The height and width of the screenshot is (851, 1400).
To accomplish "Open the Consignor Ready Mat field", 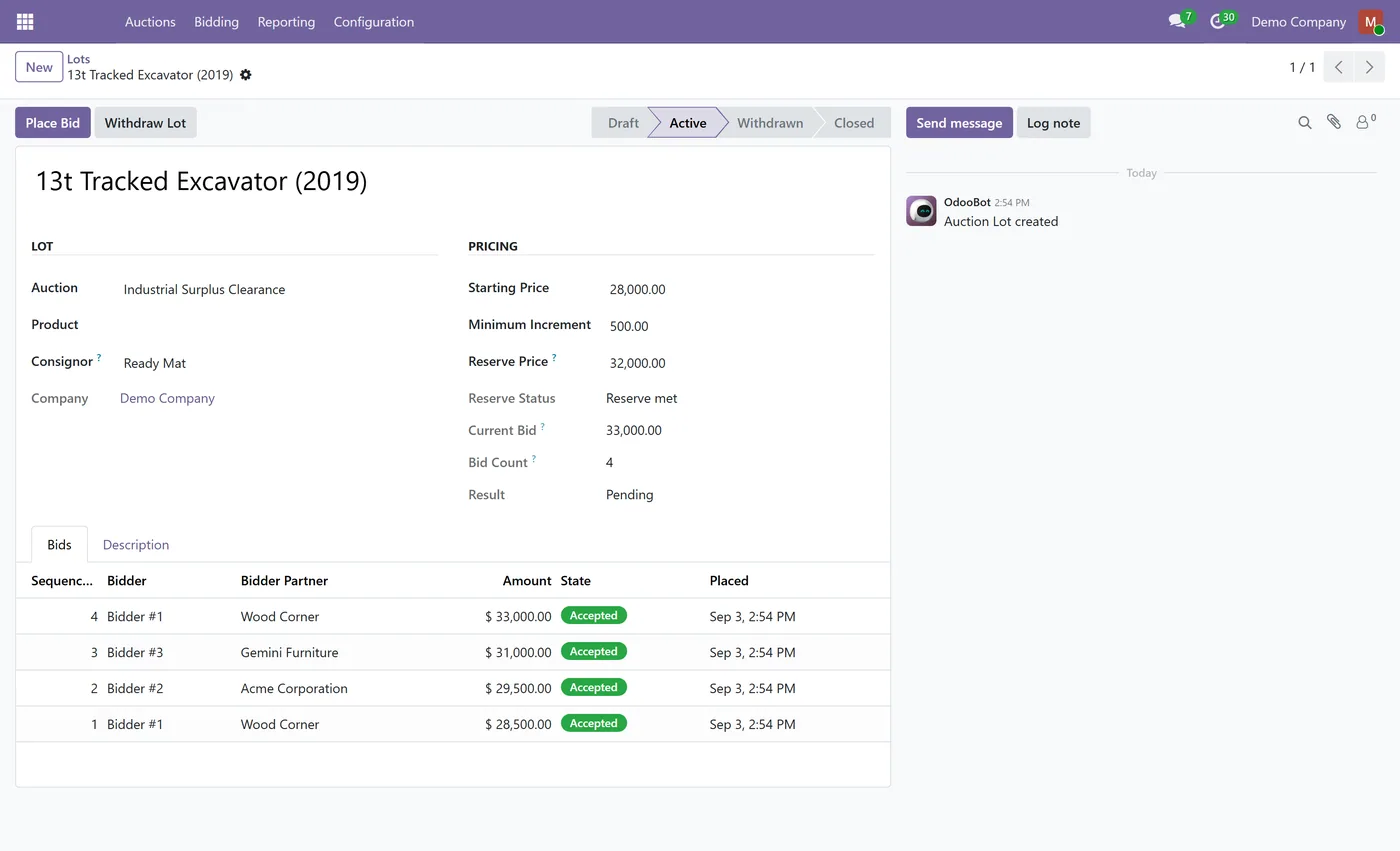I will point(280,363).
